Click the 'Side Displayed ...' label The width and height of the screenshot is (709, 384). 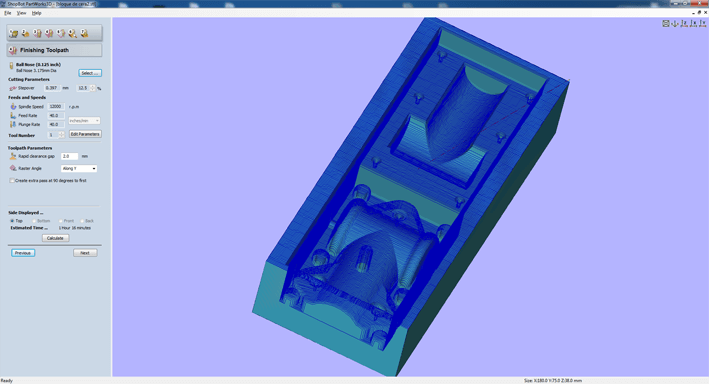point(26,213)
